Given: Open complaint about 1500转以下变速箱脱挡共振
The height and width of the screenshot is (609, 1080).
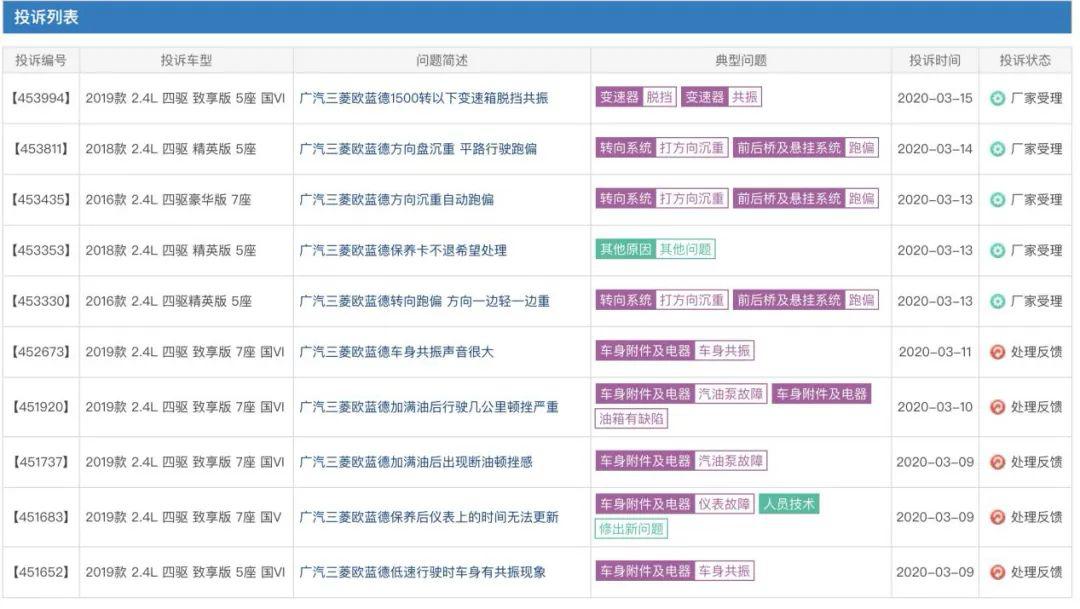Looking at the screenshot, I should (424, 98).
